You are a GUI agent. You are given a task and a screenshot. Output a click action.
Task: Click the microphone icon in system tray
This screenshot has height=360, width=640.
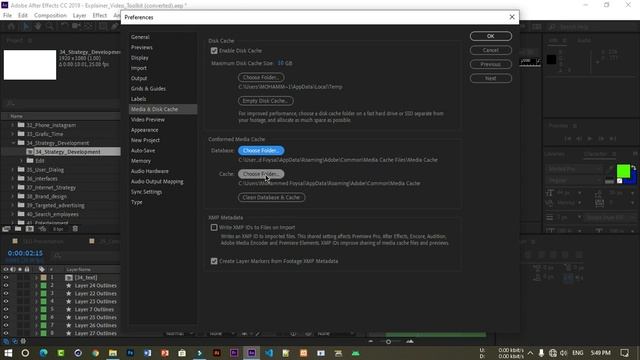pyautogui.click(x=541, y=353)
